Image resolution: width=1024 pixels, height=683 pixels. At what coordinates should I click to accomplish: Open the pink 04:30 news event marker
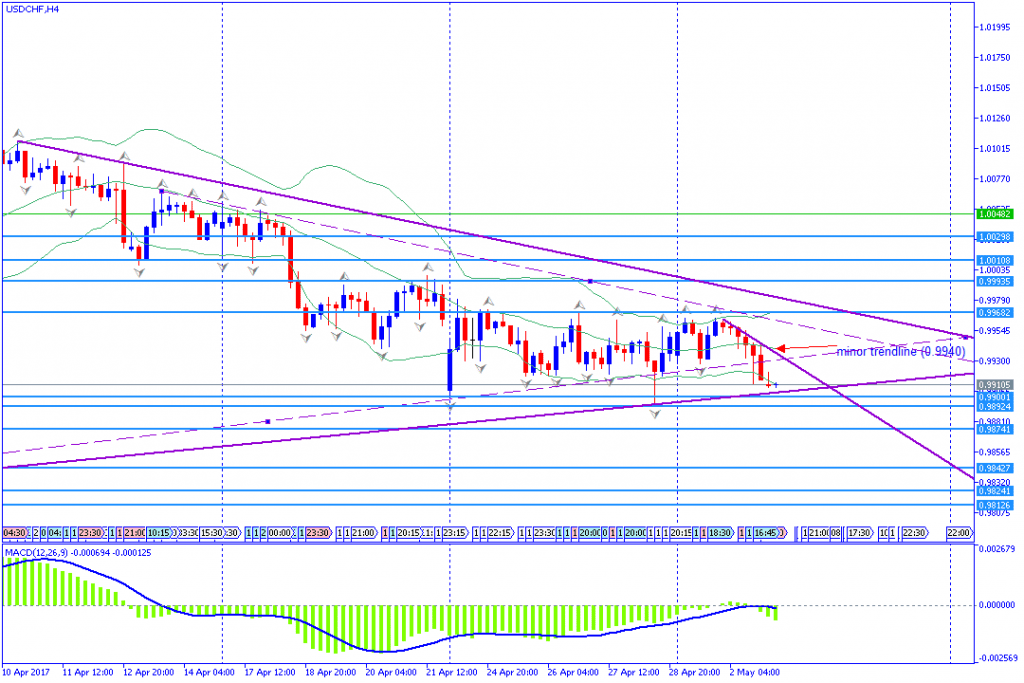tap(14, 533)
